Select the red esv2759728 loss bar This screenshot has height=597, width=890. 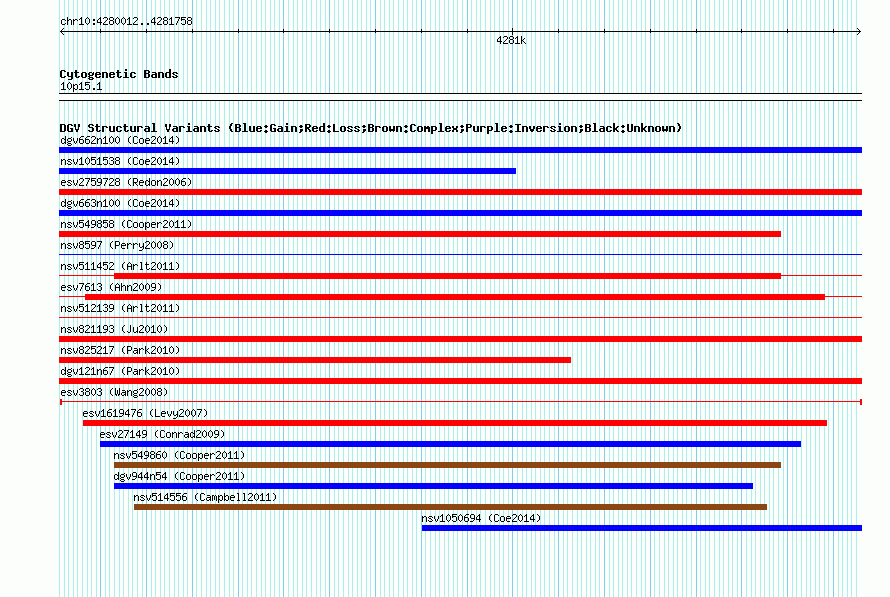(x=460, y=192)
